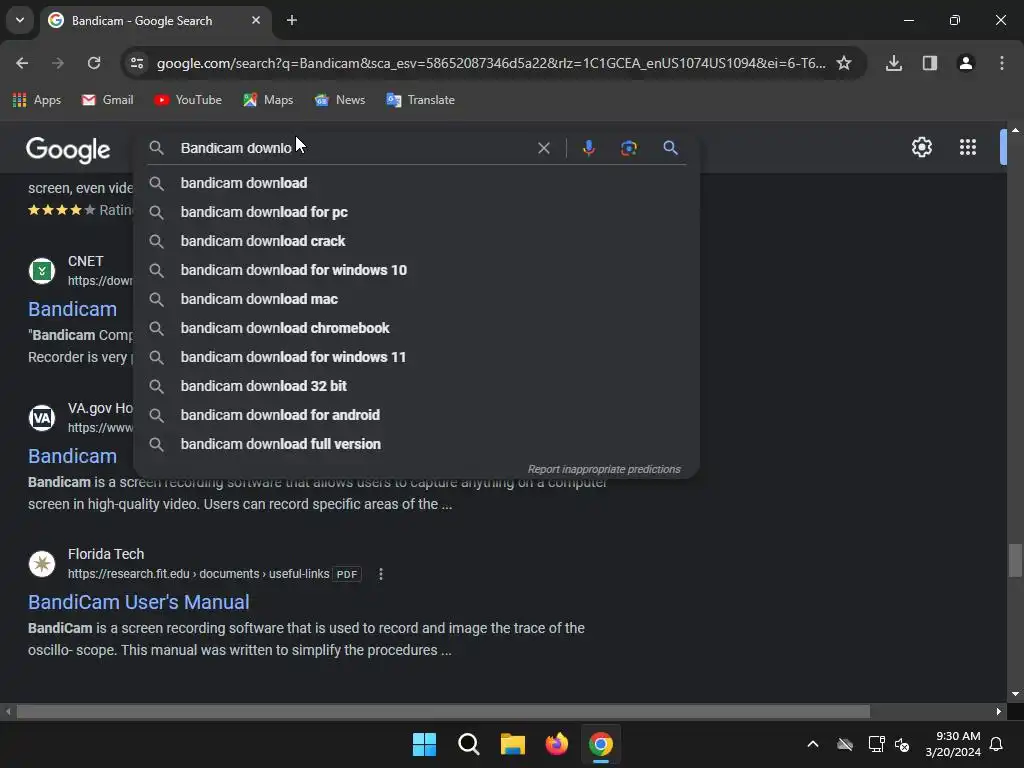Open the Apps bookmark
Viewport: 1024px width, 768px height.
tap(37, 100)
